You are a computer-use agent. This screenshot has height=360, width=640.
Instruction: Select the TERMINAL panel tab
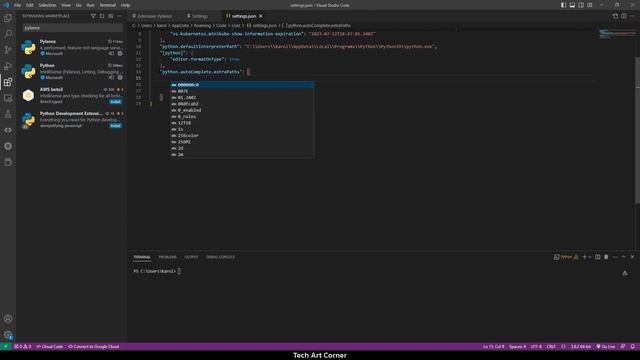[x=142, y=257]
